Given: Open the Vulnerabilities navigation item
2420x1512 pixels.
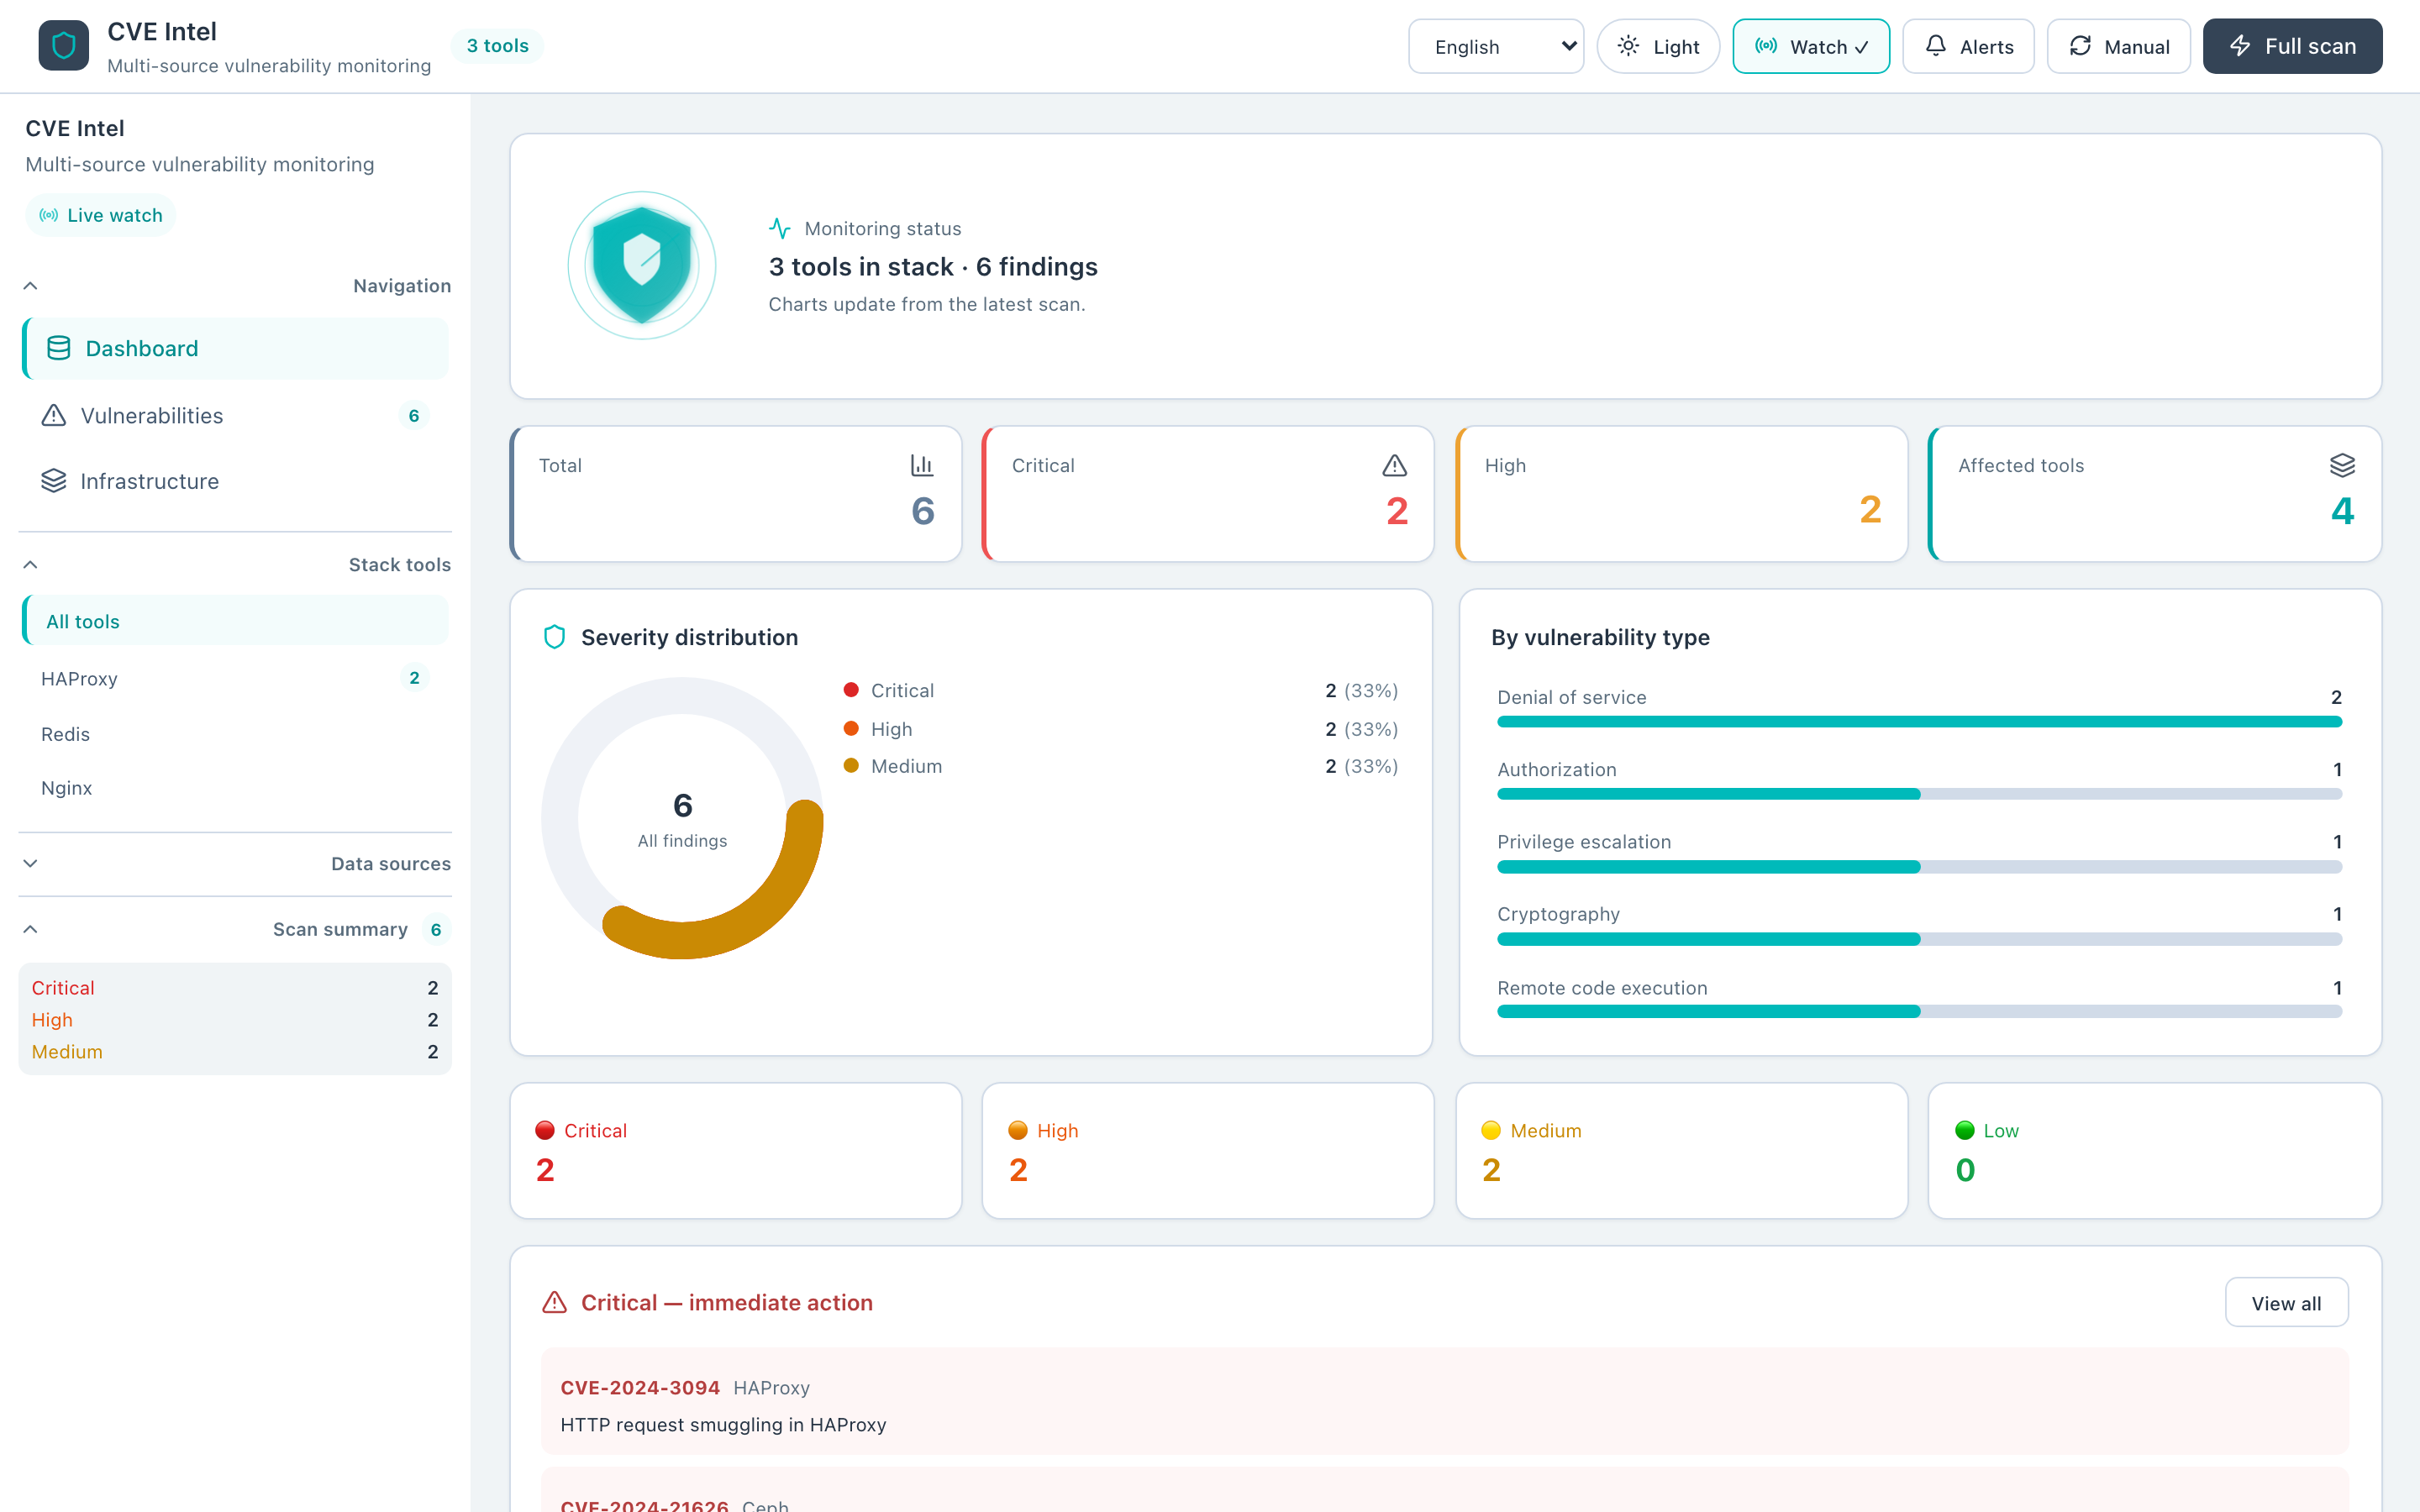Looking at the screenshot, I should coord(235,415).
